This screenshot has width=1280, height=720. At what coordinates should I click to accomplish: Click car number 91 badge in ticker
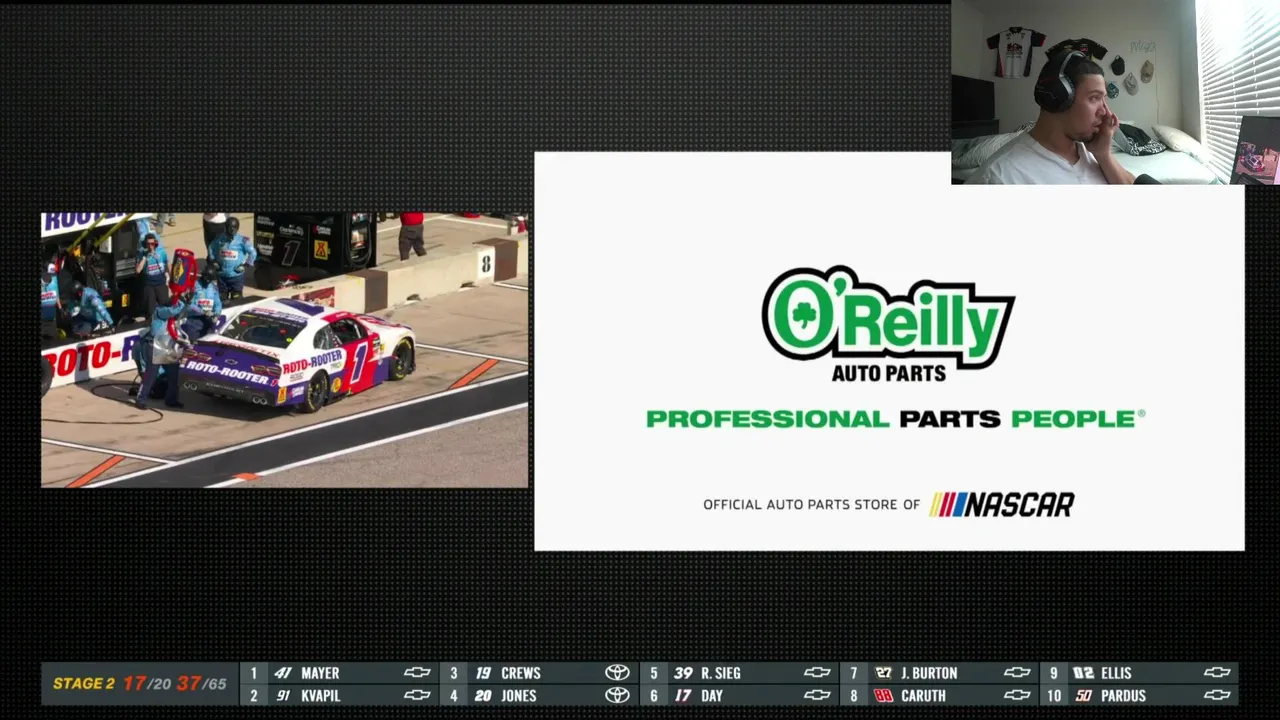click(x=283, y=695)
